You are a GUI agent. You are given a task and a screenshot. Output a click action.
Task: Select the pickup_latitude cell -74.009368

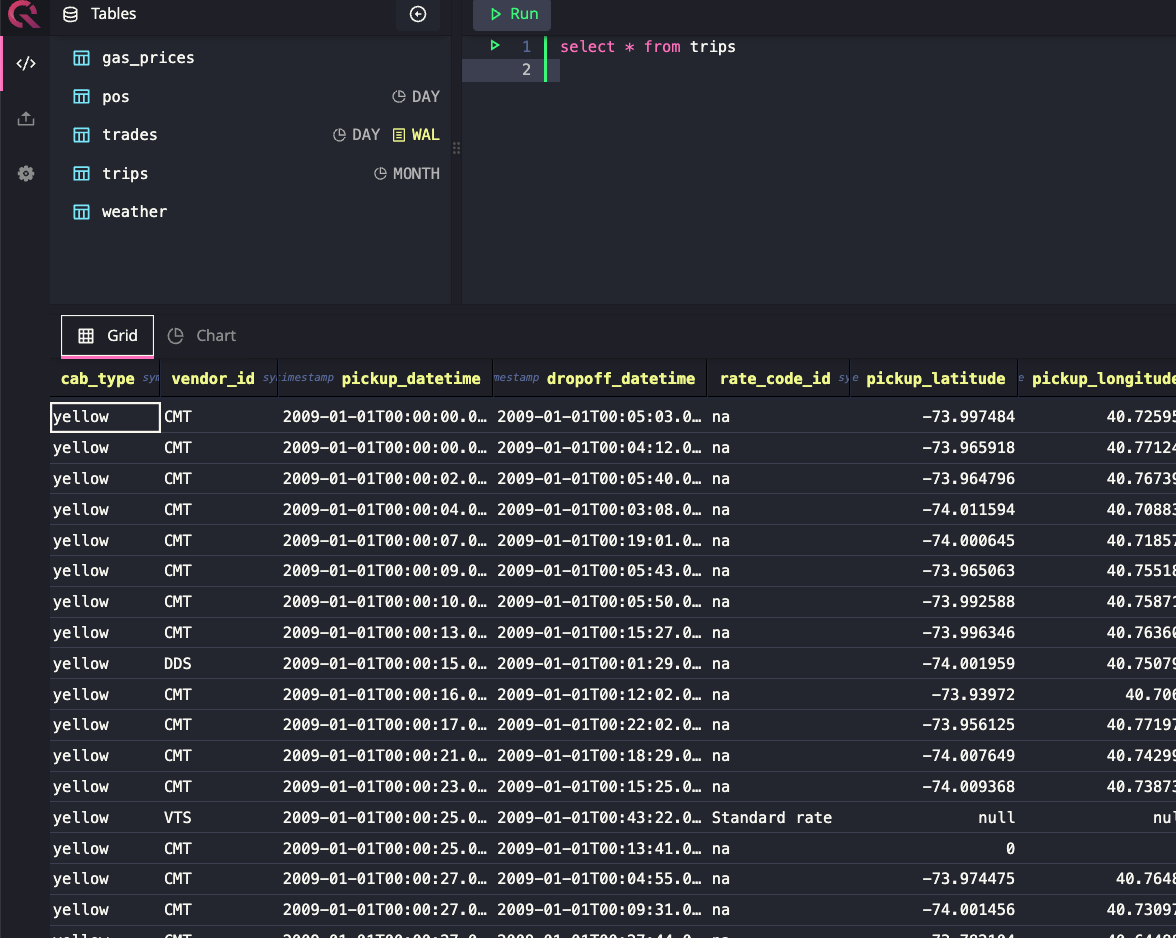tap(933, 787)
